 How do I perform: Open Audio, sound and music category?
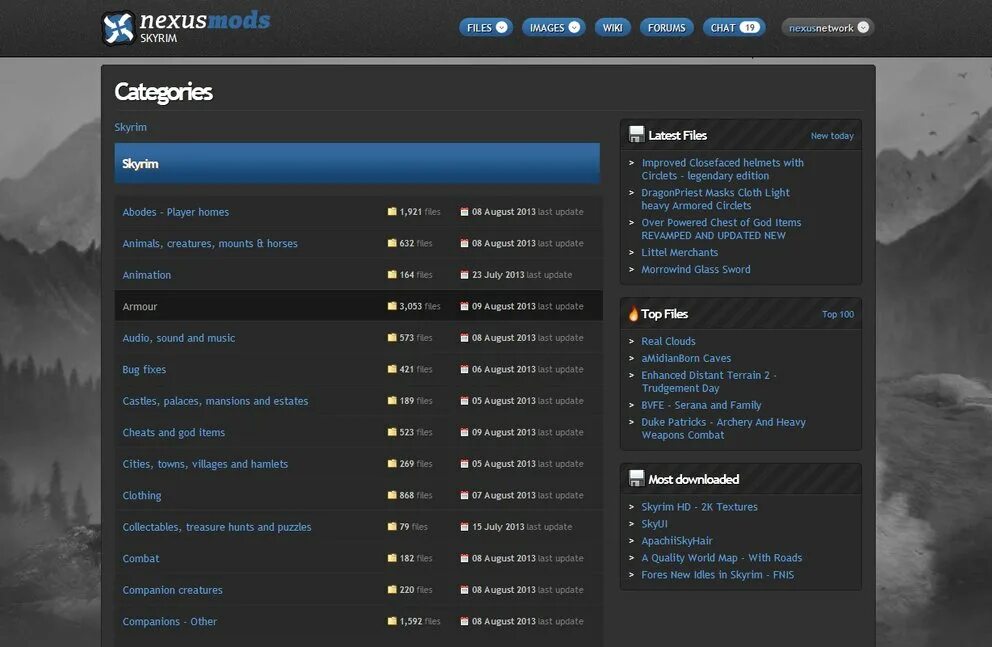(178, 338)
